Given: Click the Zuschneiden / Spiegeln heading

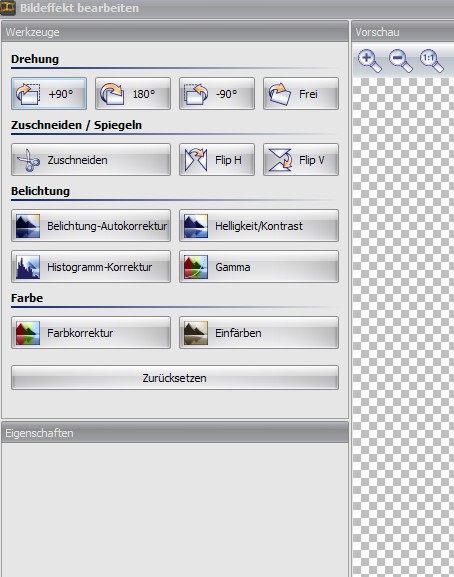Looking at the screenshot, I should pos(76,125).
